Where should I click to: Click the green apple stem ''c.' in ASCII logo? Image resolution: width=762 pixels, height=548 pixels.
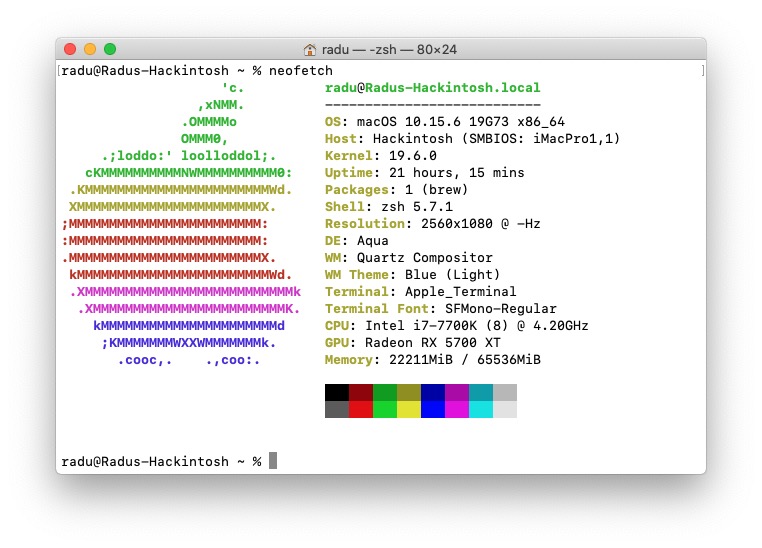tap(233, 88)
